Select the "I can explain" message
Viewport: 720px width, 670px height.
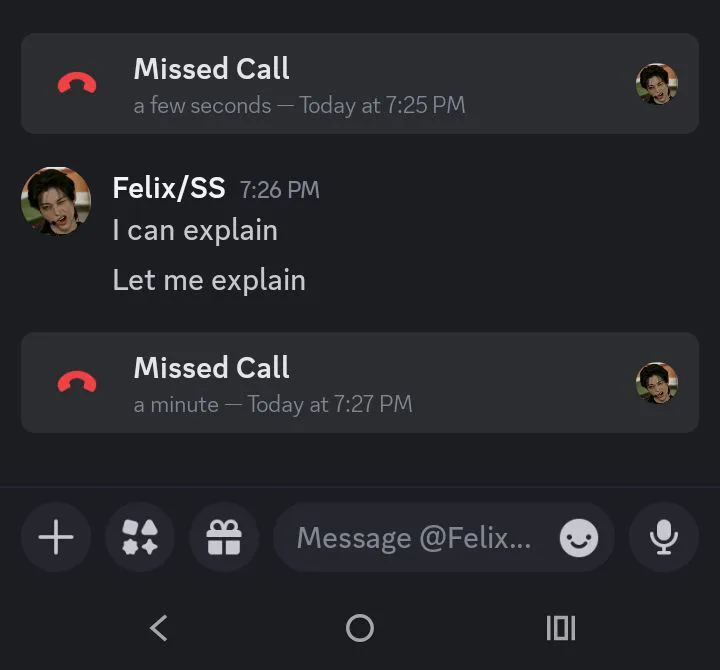click(195, 231)
